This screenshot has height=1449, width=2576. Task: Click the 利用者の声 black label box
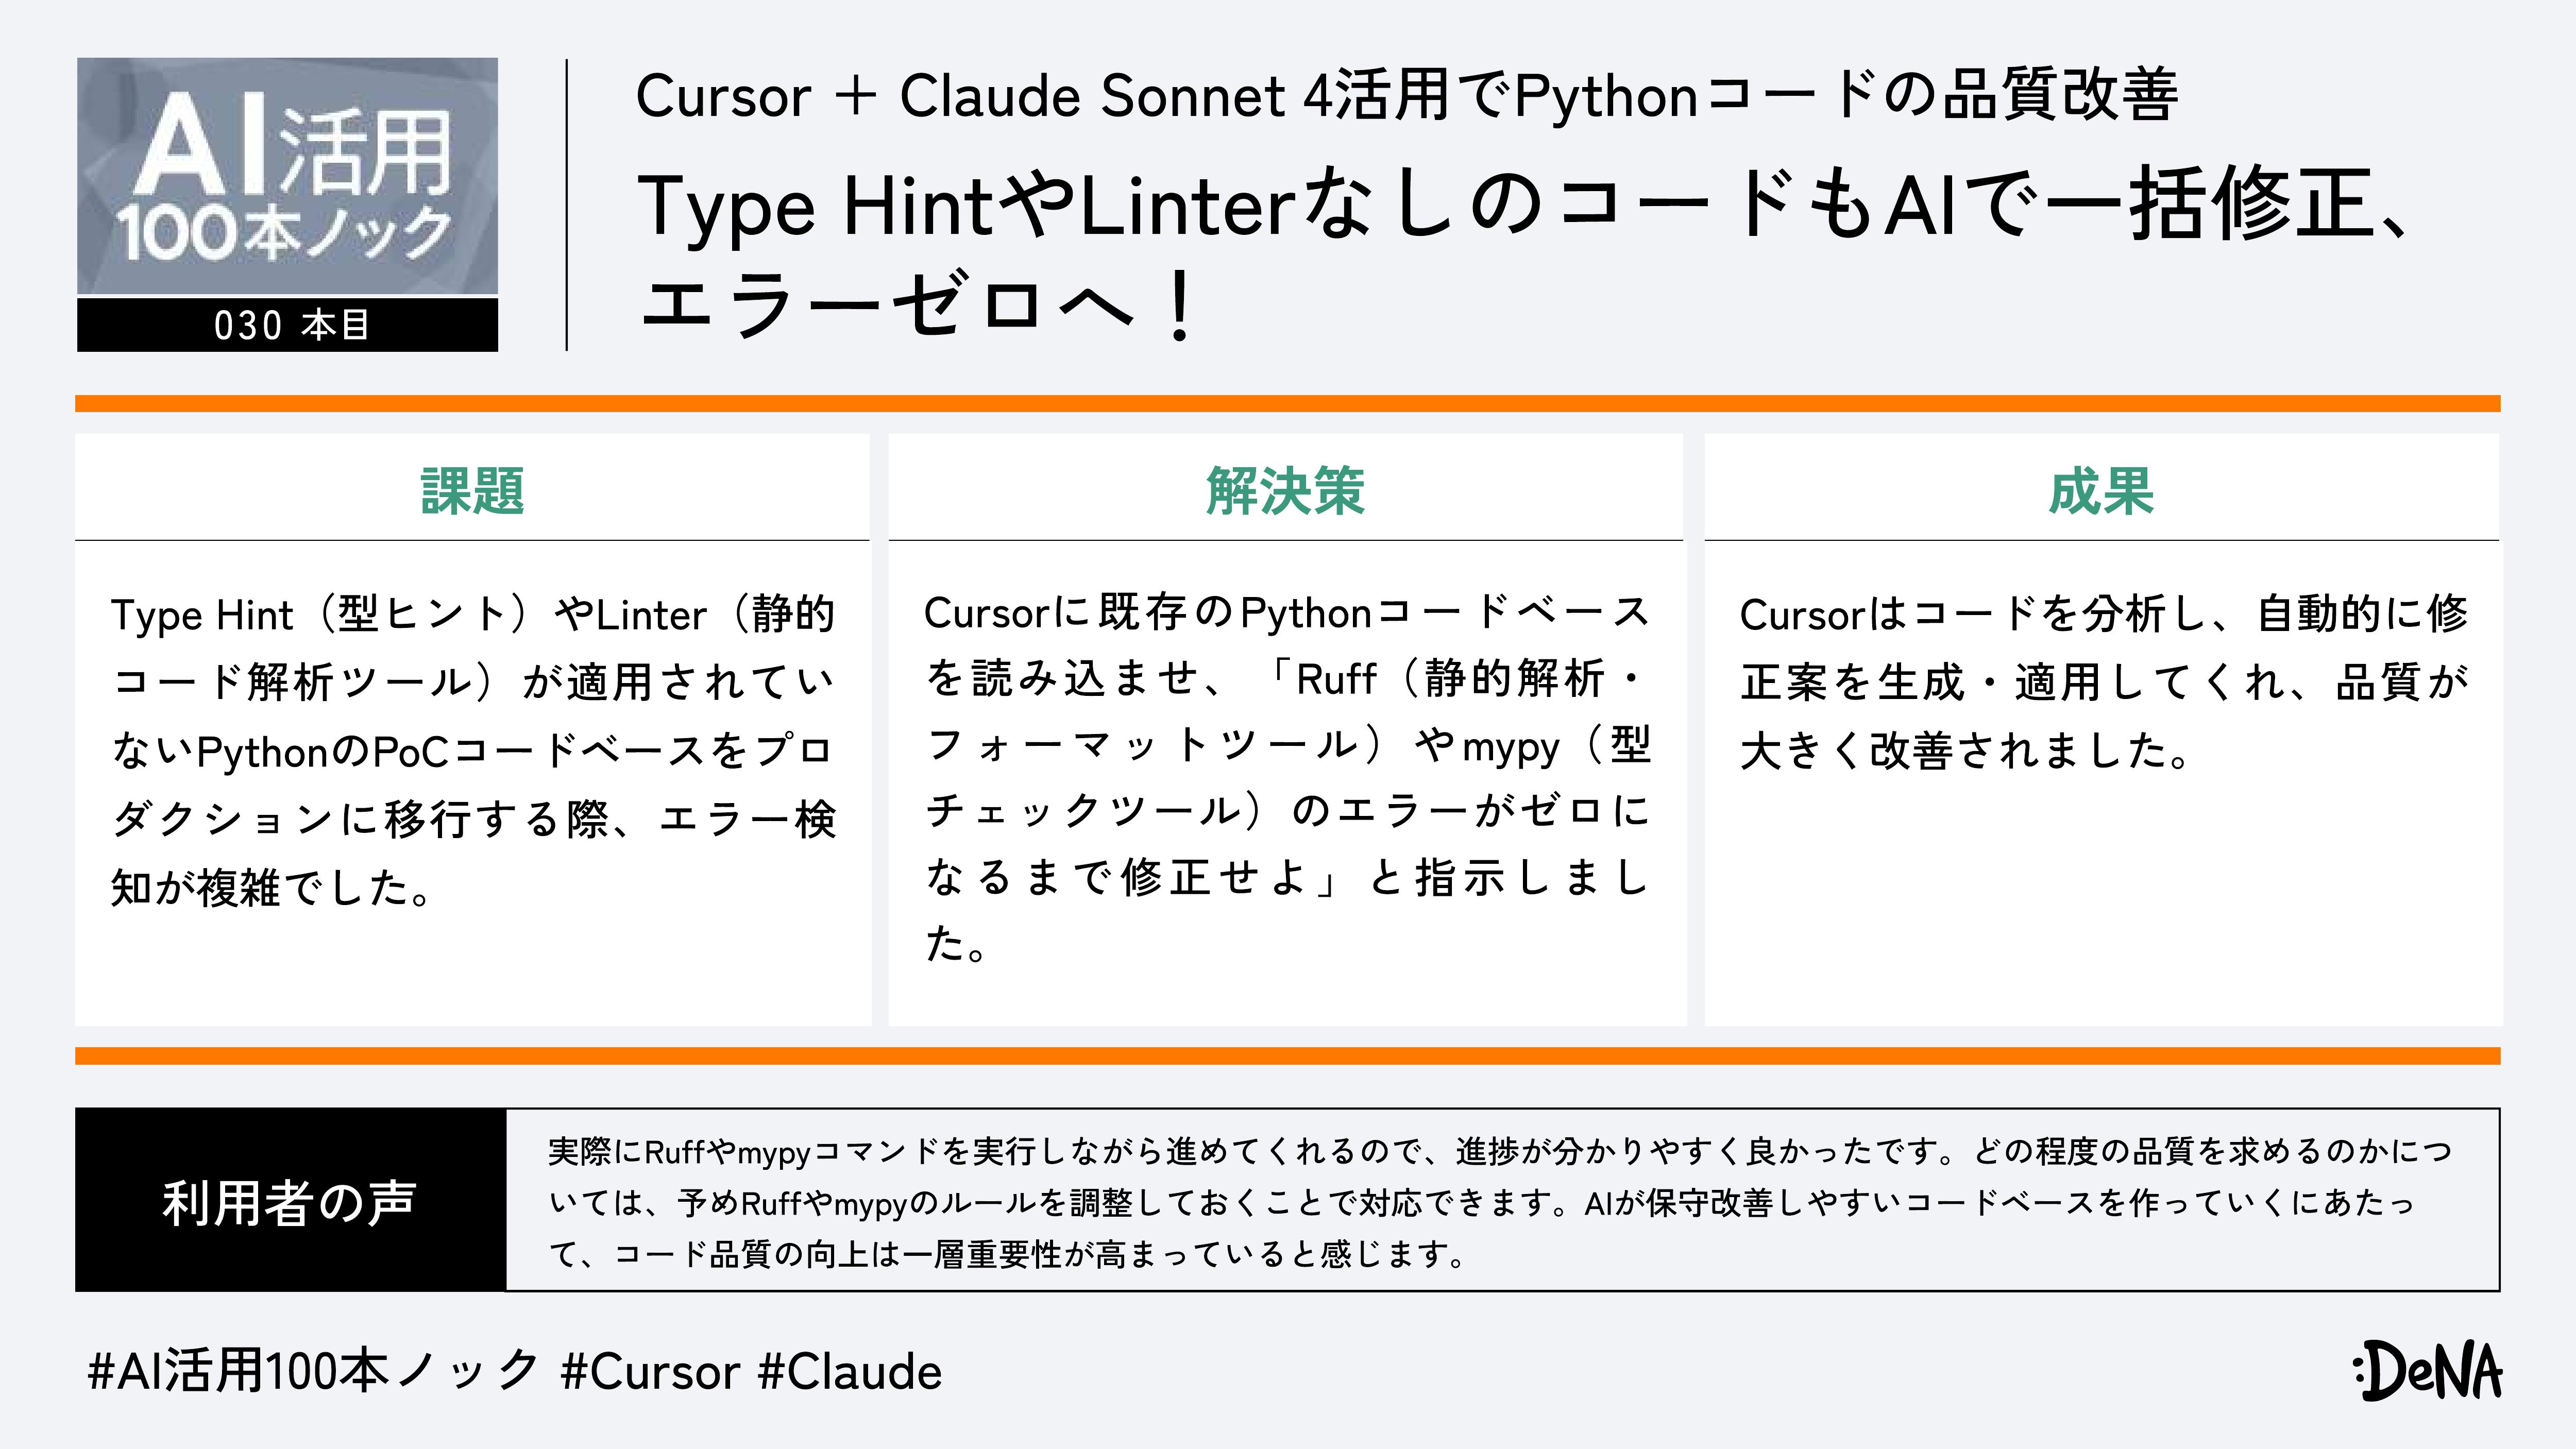coord(290,1200)
